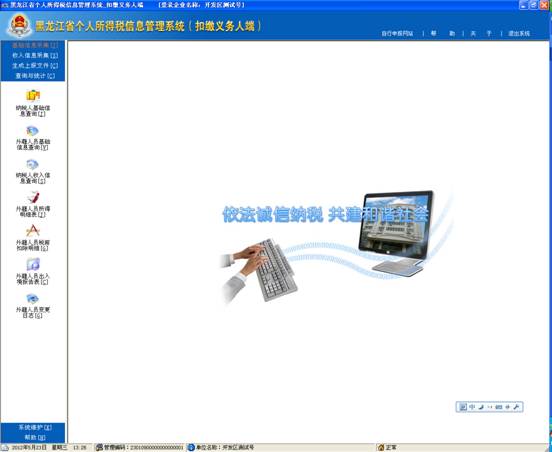Click the IME wrench settings icon

(x=516, y=407)
